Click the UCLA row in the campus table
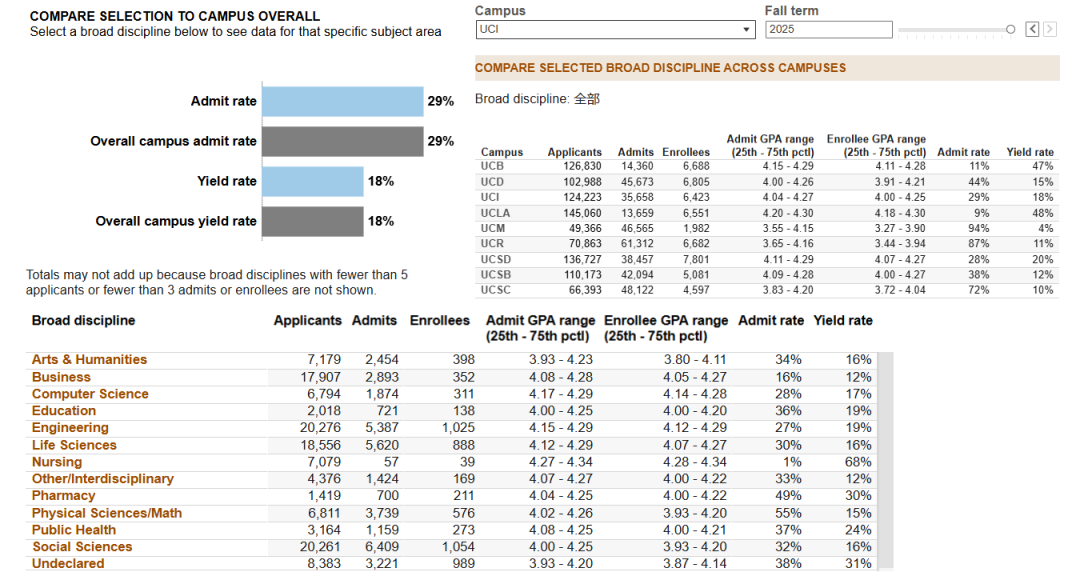 (767, 213)
